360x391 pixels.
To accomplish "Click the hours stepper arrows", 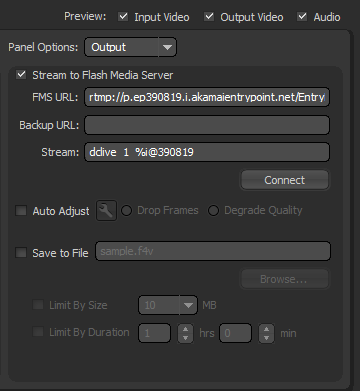I will tap(185, 333).
